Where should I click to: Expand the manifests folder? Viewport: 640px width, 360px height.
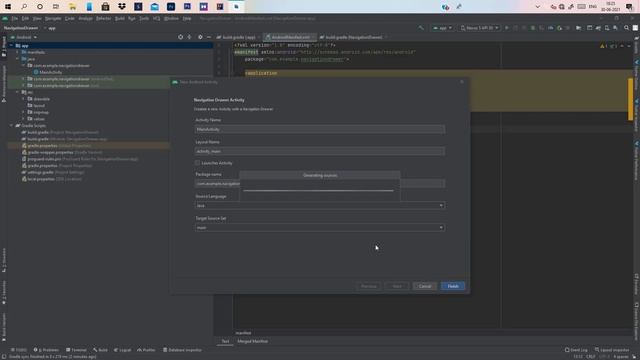point(18,52)
